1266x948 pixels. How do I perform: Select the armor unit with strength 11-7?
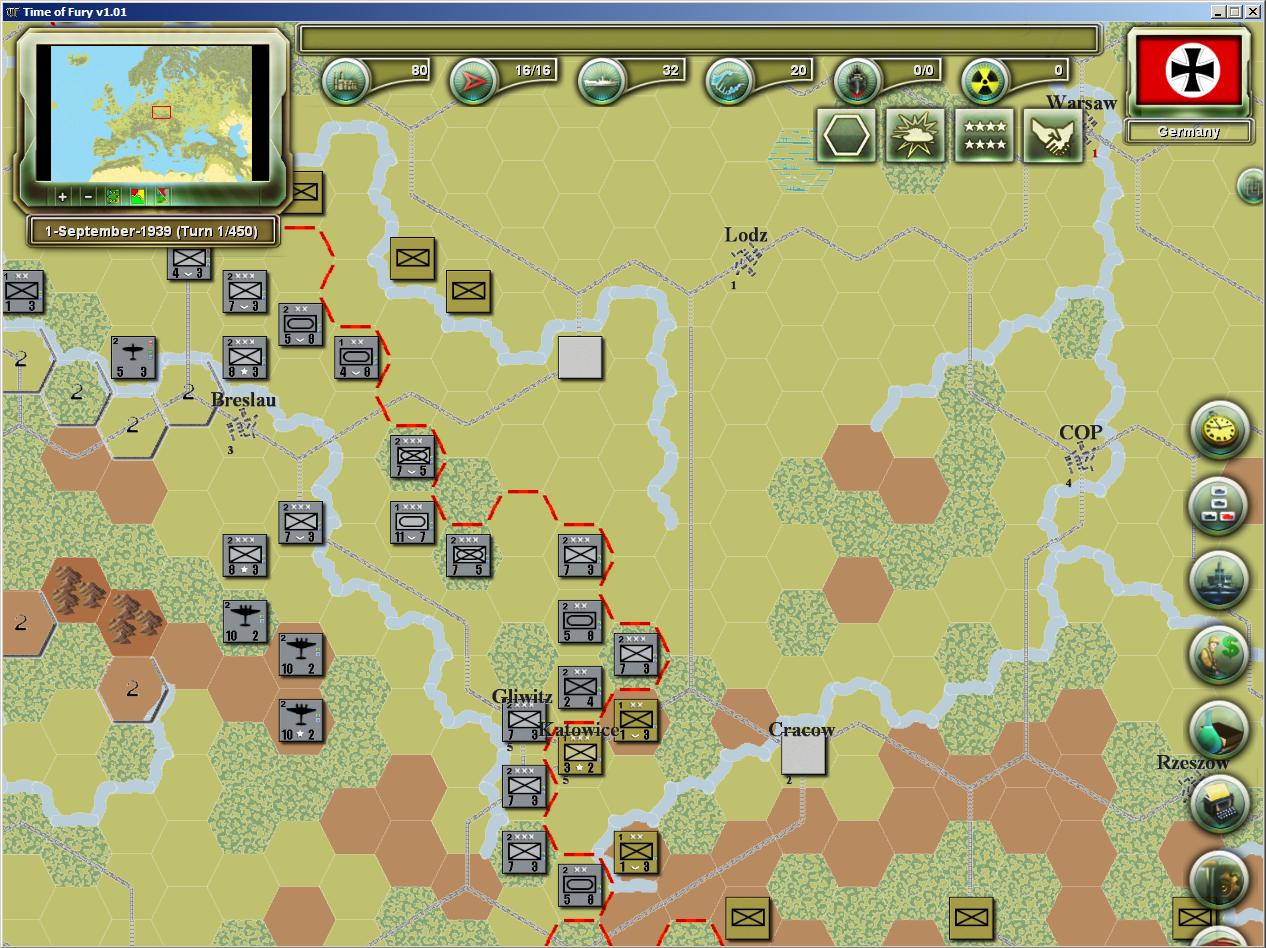(x=412, y=523)
